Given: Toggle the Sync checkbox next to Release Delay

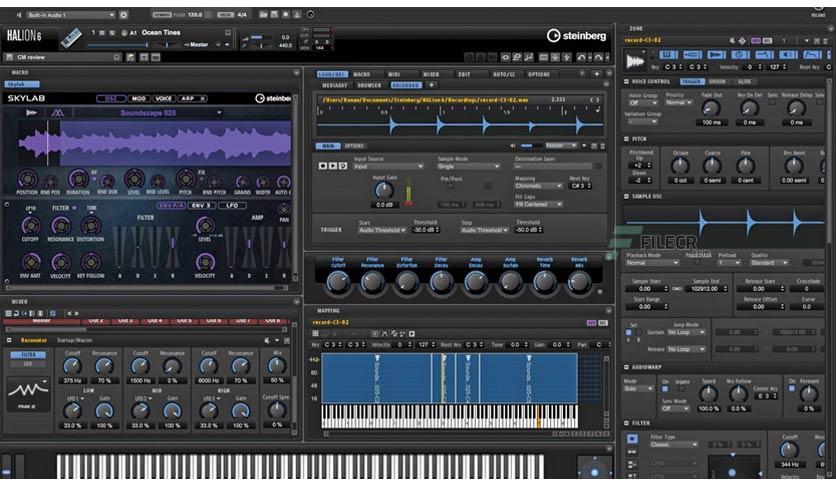Looking at the screenshot, I should point(819,102).
